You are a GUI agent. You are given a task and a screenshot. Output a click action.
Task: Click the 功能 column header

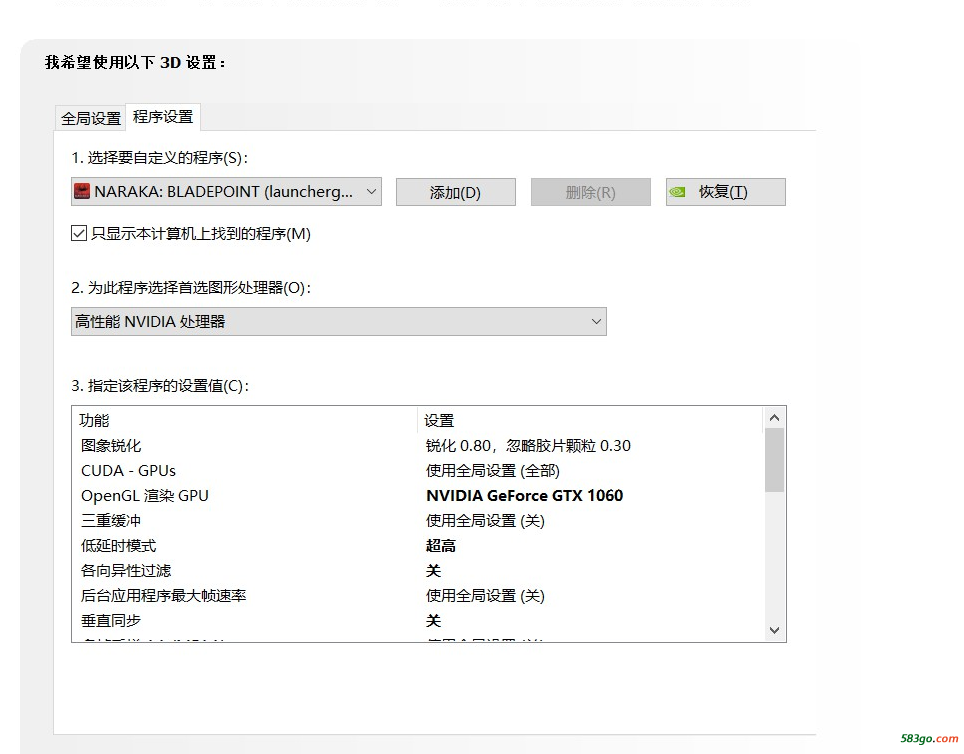click(245, 420)
